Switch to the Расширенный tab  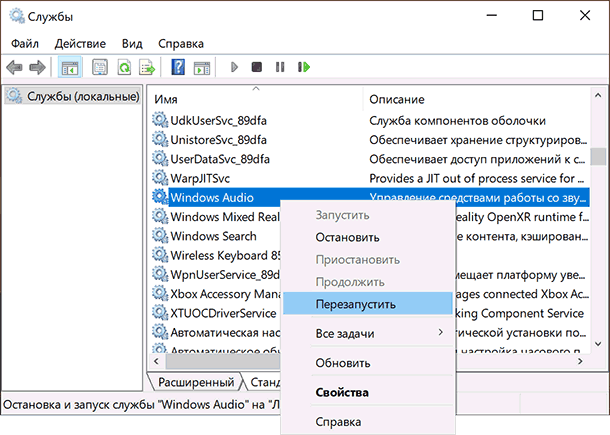196,382
